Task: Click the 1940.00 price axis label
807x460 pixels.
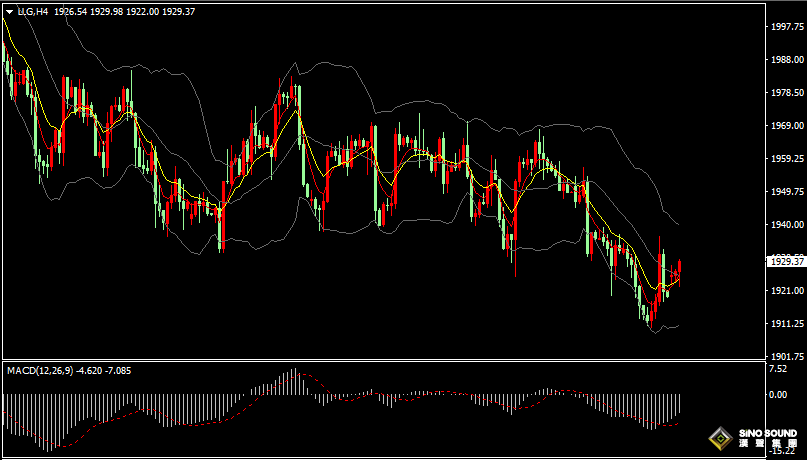Action: (786, 225)
